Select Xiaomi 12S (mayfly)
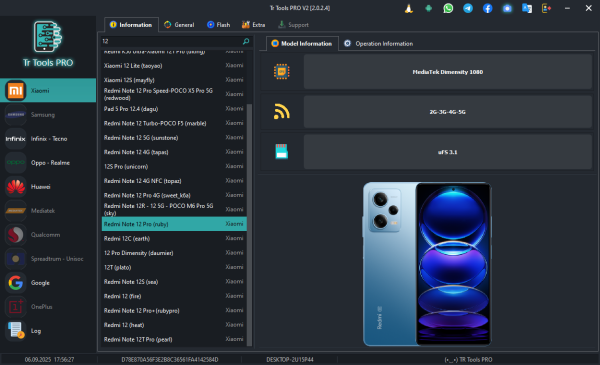The width and height of the screenshot is (600, 365). tap(174, 80)
